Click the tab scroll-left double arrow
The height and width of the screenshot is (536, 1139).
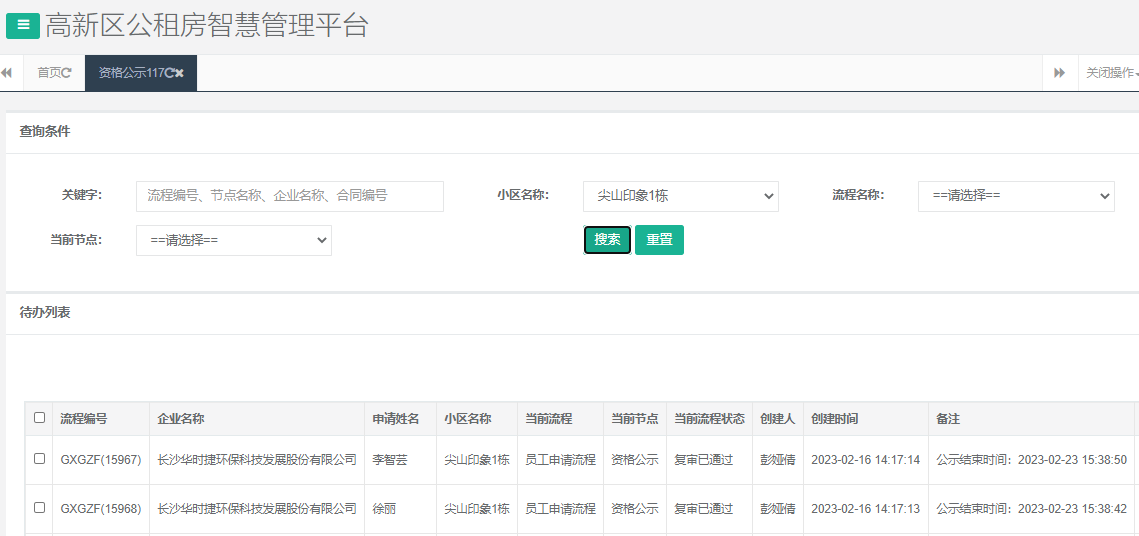point(7,73)
